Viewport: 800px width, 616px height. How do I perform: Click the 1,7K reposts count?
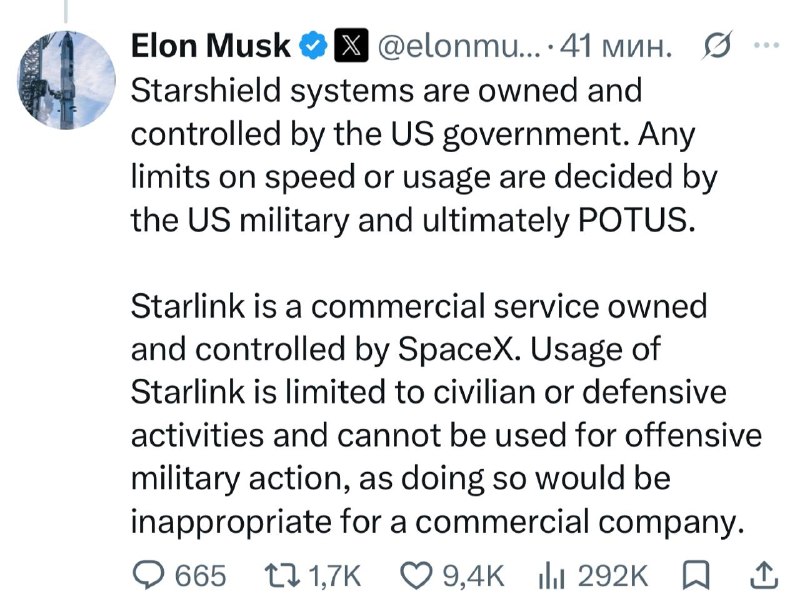click(335, 577)
